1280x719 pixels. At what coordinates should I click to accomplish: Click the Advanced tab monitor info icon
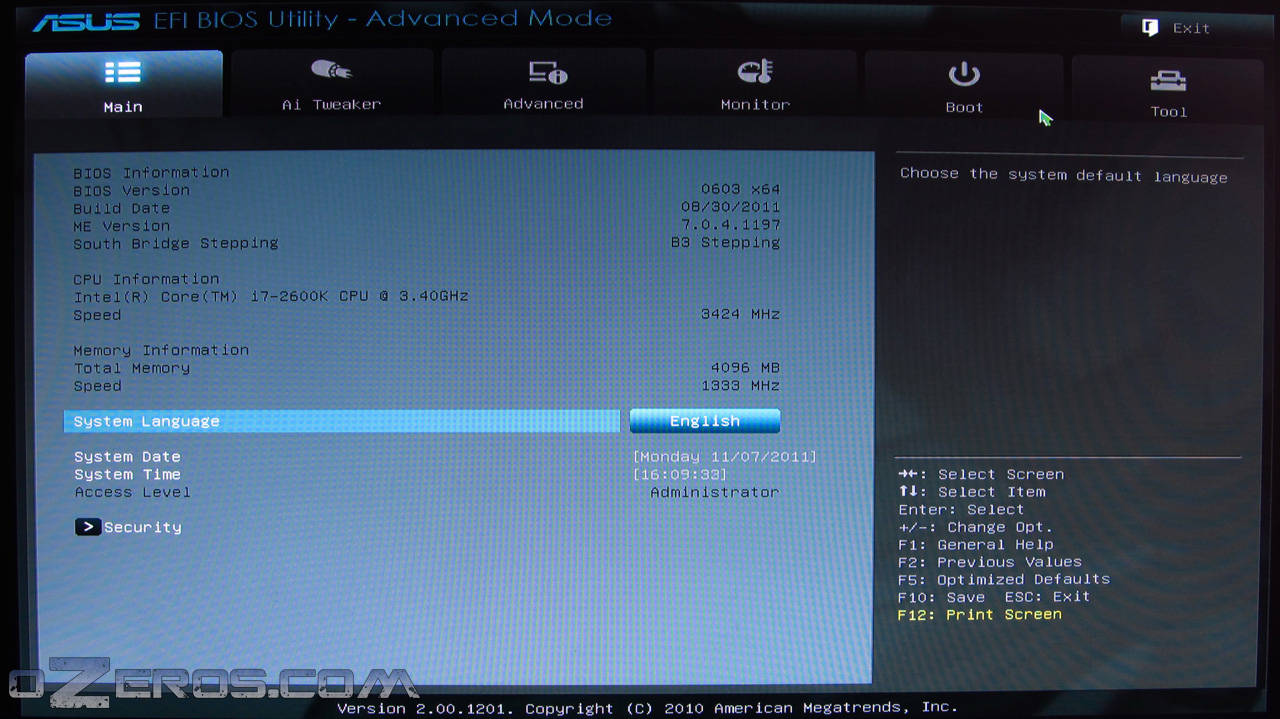pos(548,72)
